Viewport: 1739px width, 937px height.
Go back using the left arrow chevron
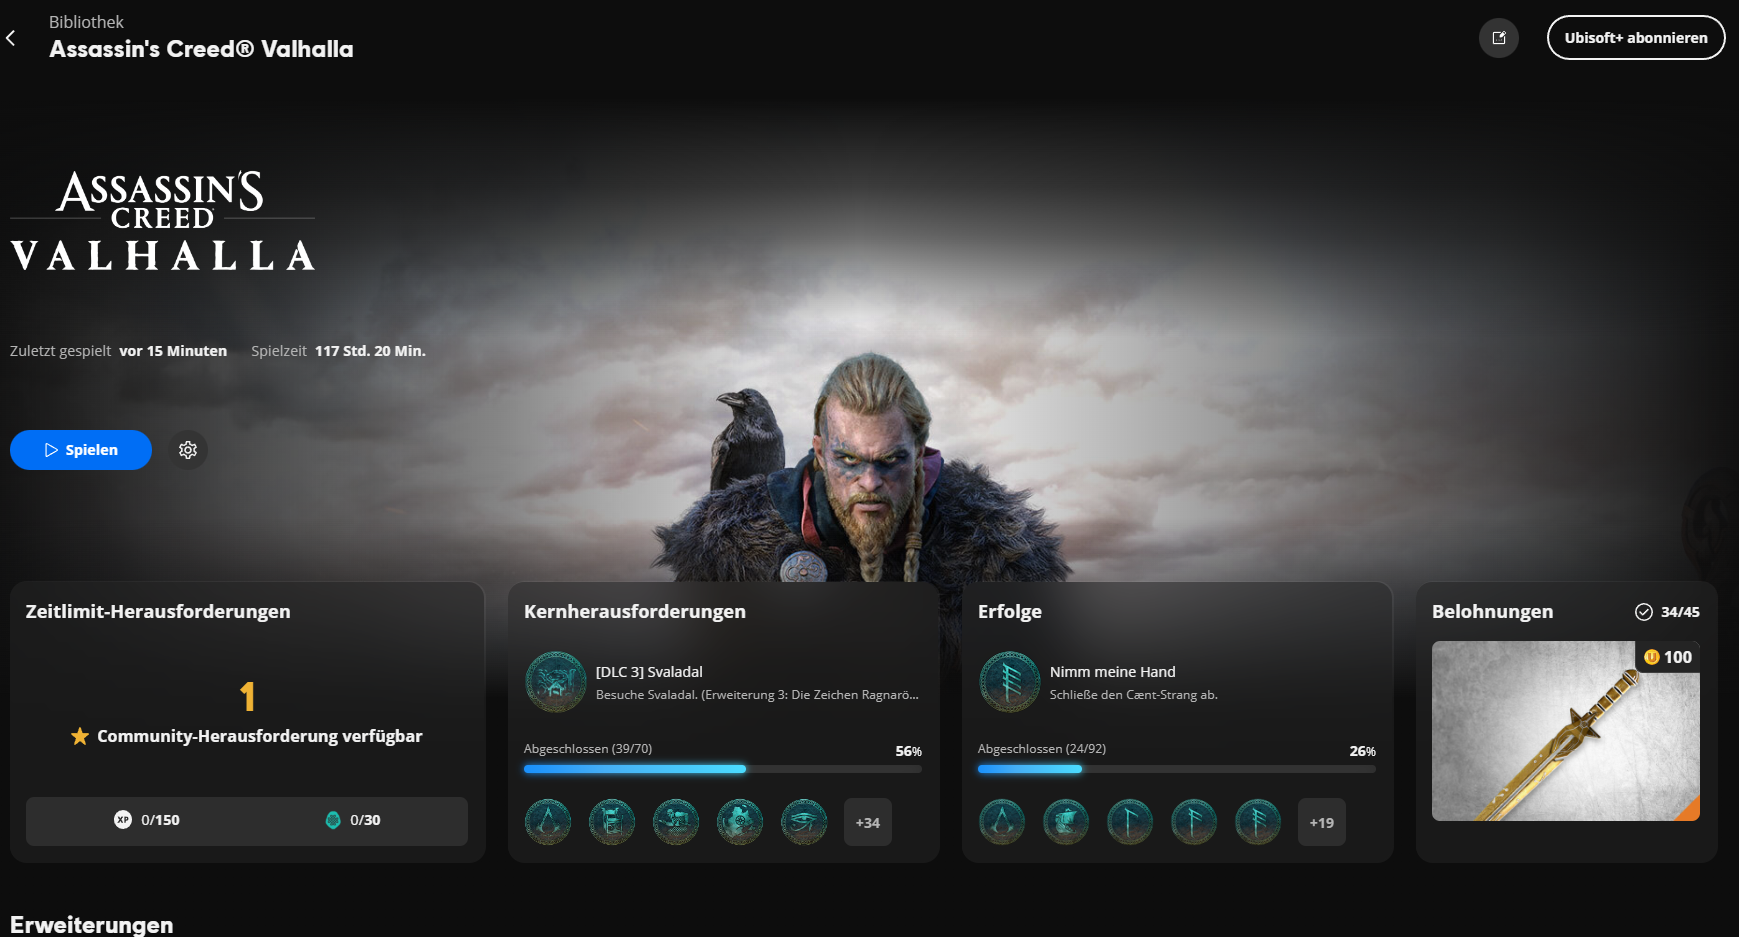[x=11, y=37]
